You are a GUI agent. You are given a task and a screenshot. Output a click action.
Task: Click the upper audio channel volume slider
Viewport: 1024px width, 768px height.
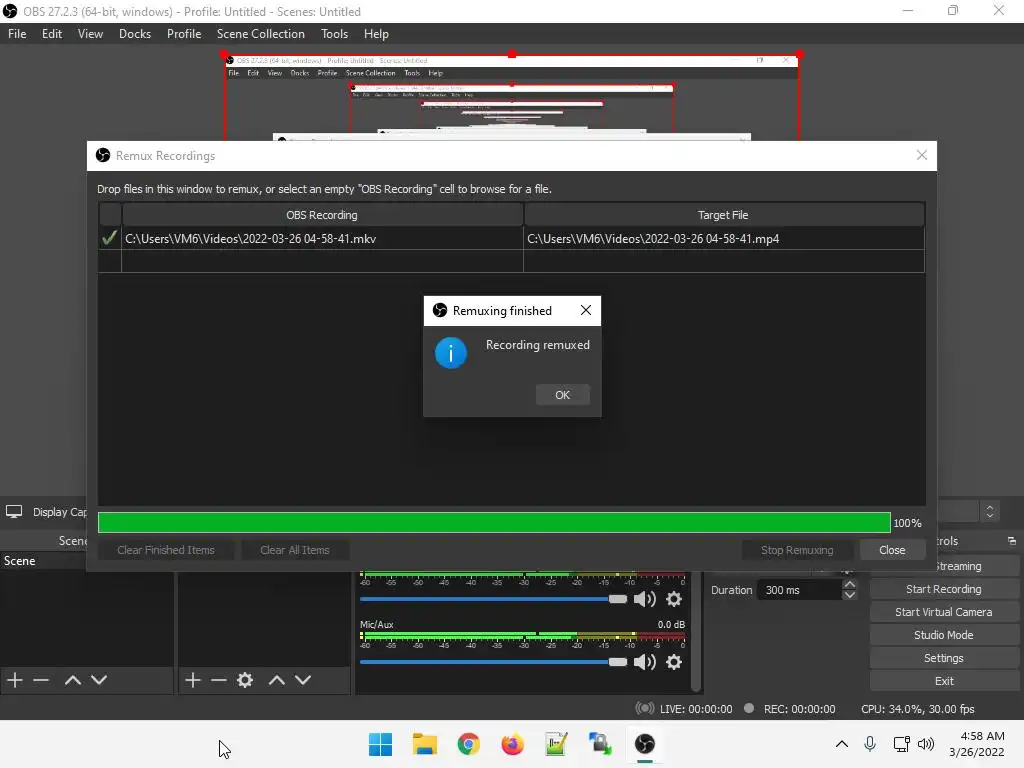(x=493, y=599)
